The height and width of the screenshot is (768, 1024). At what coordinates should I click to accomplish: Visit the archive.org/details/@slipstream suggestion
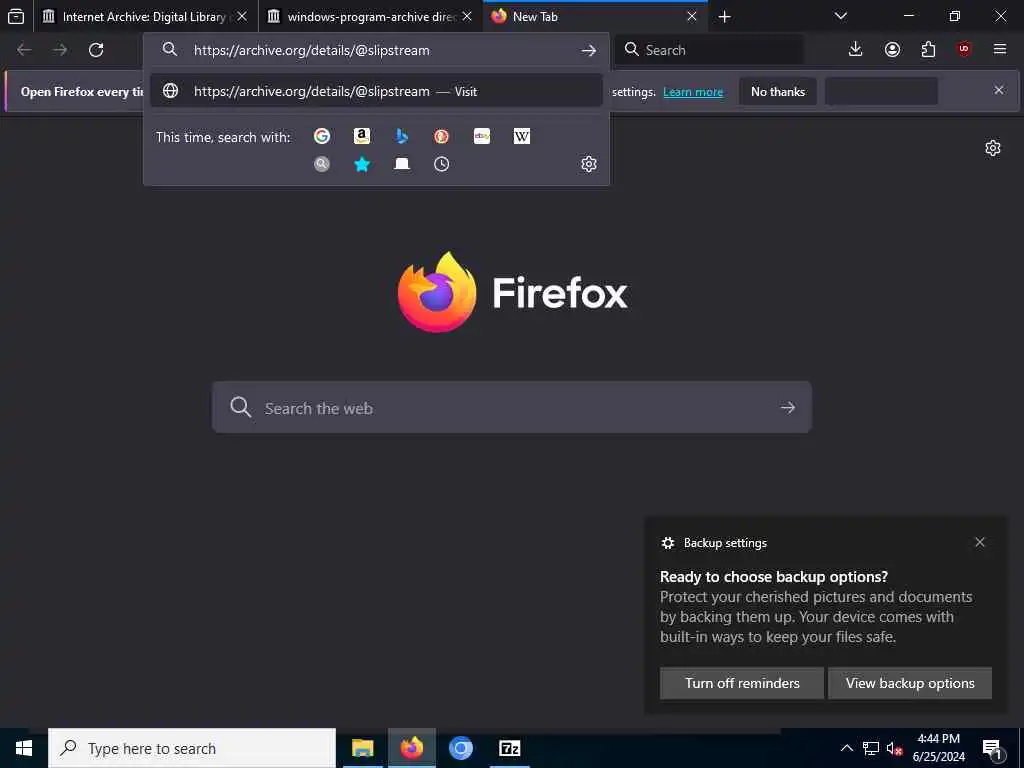point(376,91)
